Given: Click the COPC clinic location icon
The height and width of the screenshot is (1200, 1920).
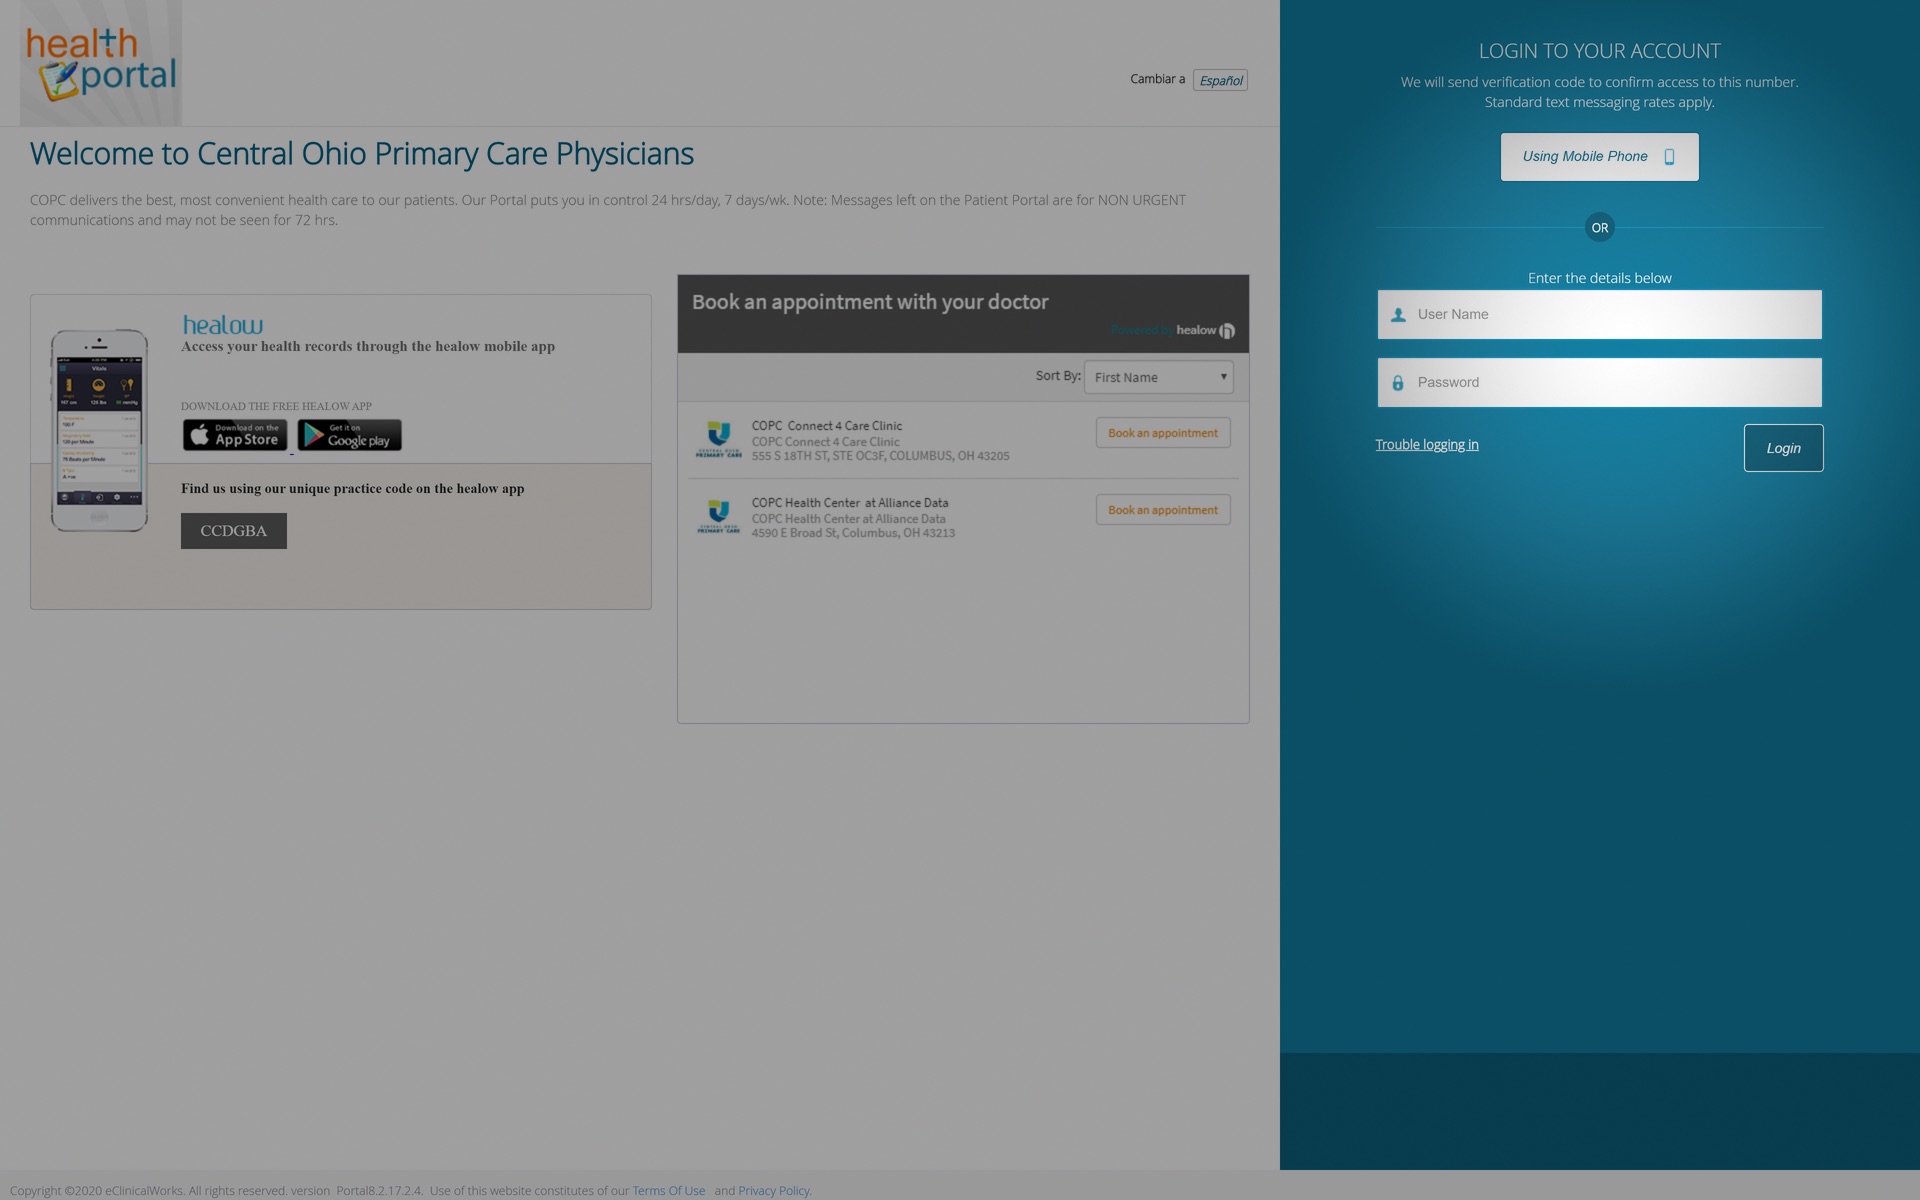Looking at the screenshot, I should [x=717, y=440].
